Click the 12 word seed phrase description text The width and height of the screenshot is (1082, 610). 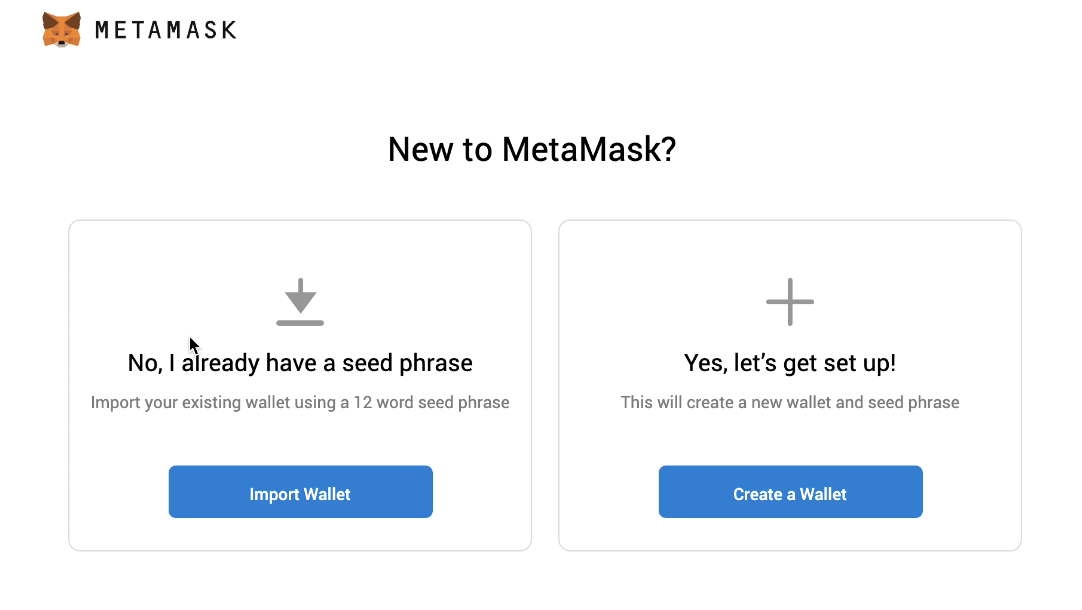[300, 402]
